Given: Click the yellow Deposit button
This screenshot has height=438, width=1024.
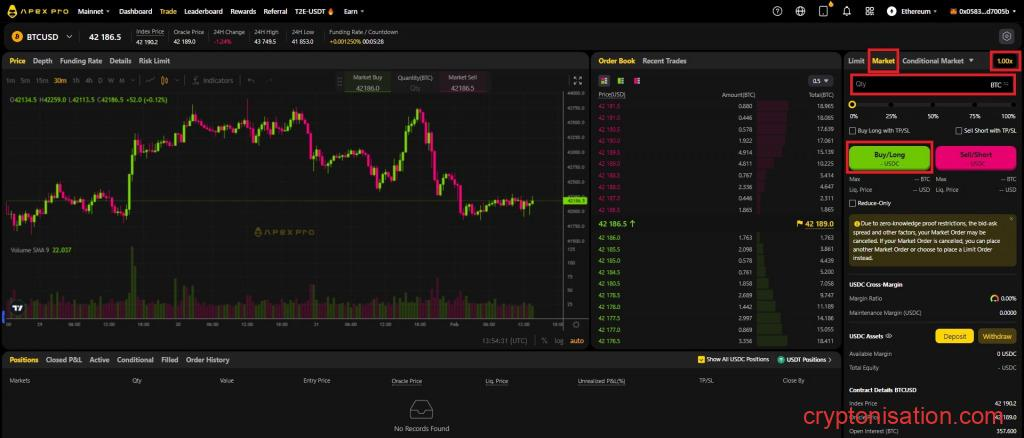Looking at the screenshot, I should pyautogui.click(x=954, y=336).
